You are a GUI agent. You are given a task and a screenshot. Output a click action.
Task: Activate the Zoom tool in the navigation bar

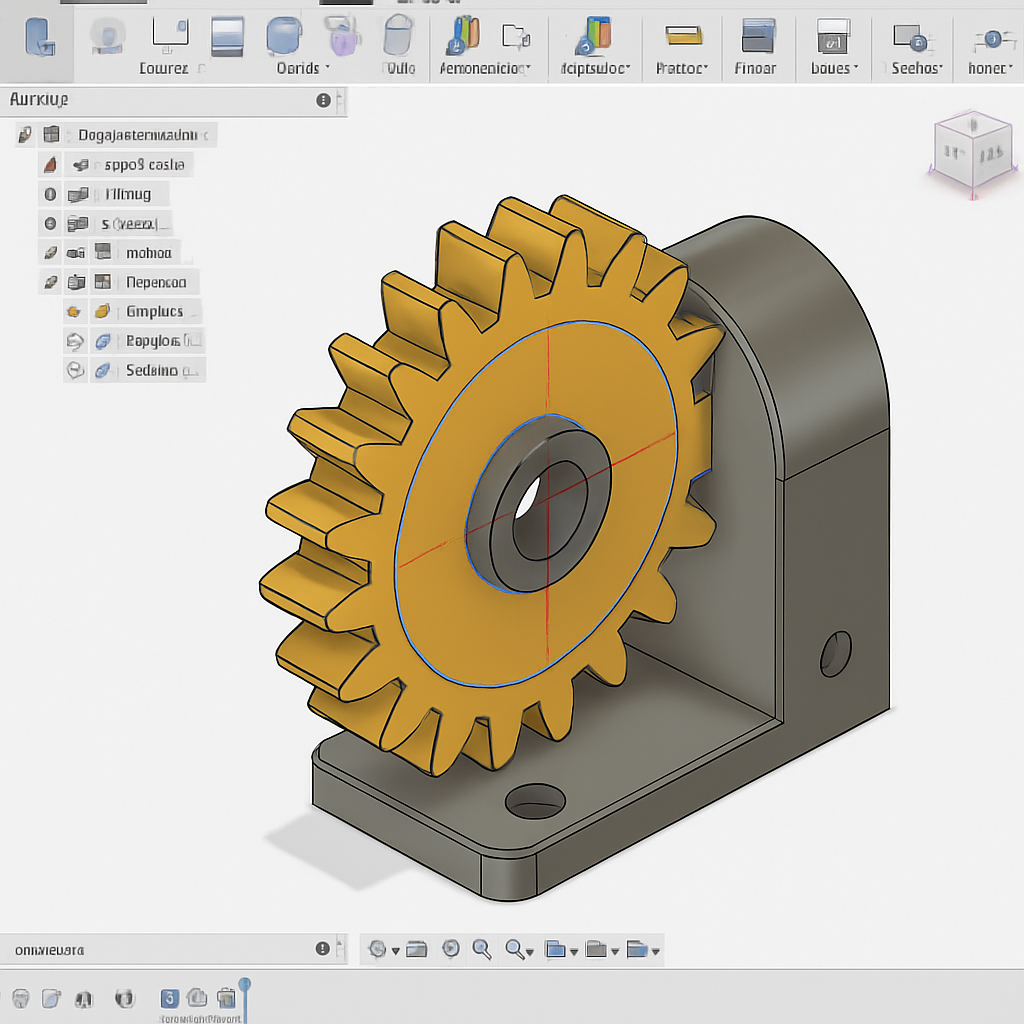(483, 948)
